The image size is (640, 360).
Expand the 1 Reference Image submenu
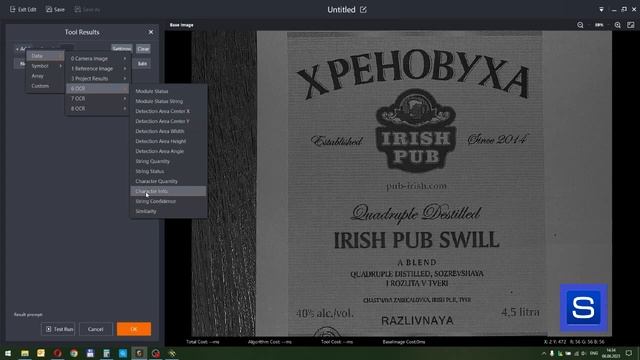click(98, 69)
